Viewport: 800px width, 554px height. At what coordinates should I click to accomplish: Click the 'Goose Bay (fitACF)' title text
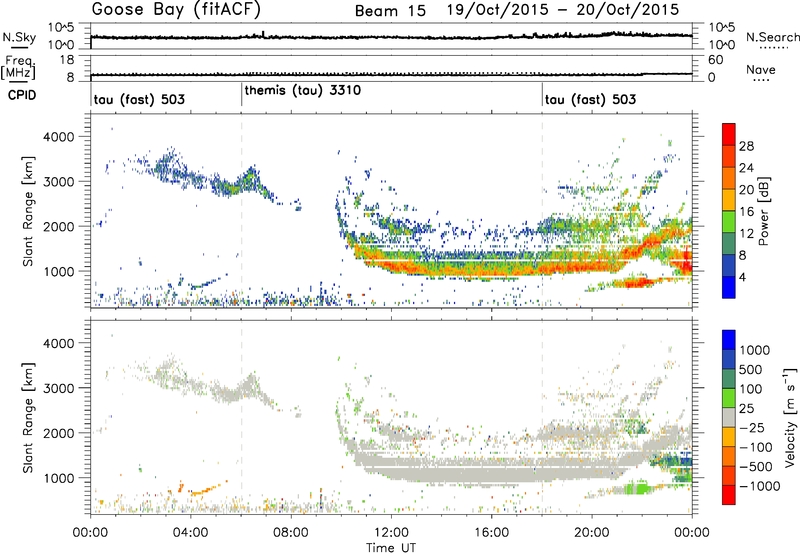pyautogui.click(x=176, y=10)
